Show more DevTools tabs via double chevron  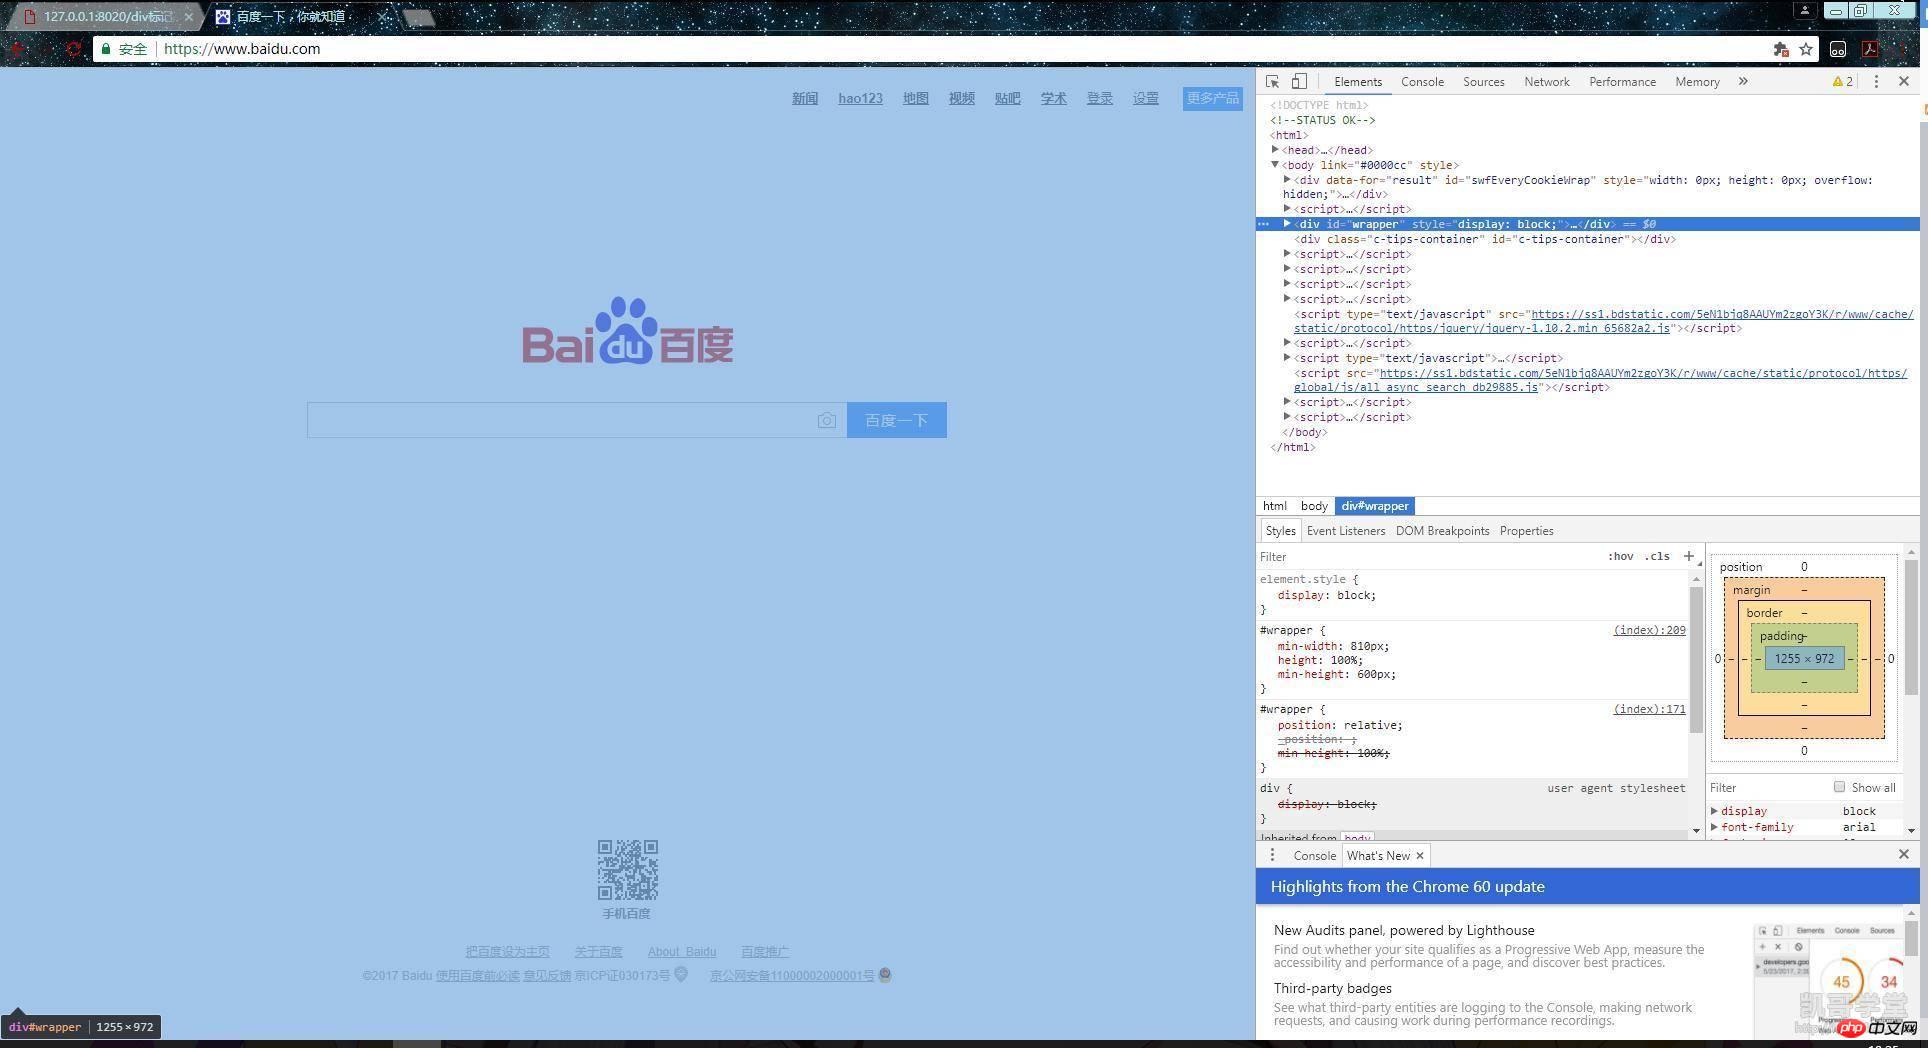click(x=1743, y=82)
